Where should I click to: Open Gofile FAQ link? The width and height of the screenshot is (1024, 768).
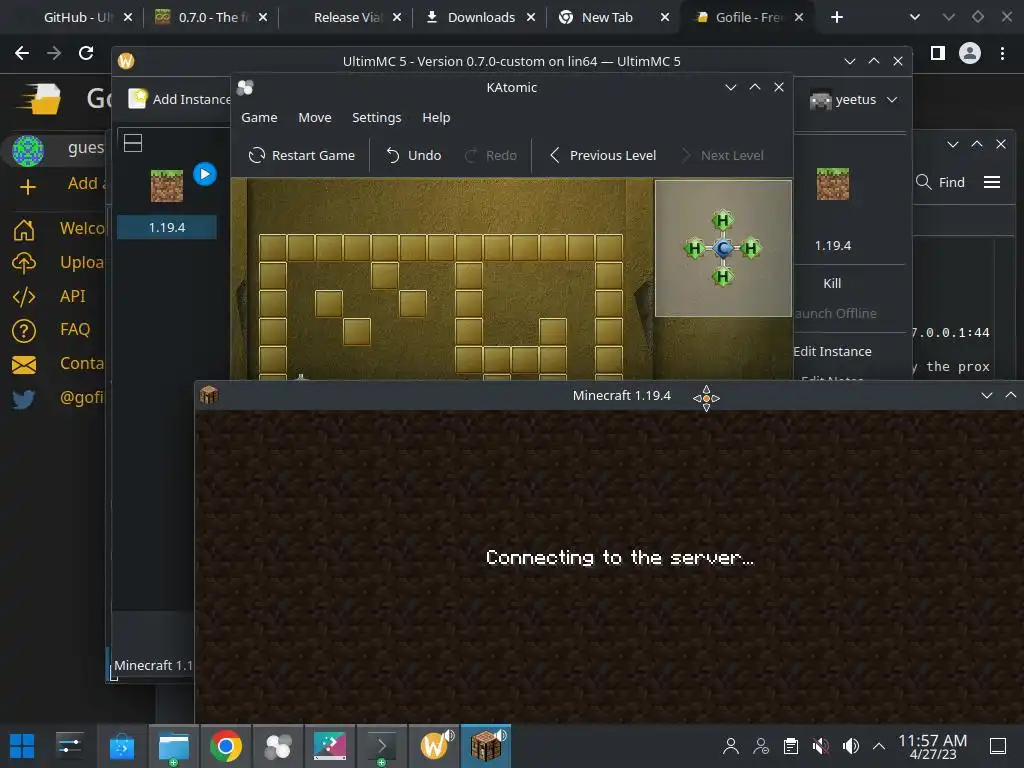point(51,330)
